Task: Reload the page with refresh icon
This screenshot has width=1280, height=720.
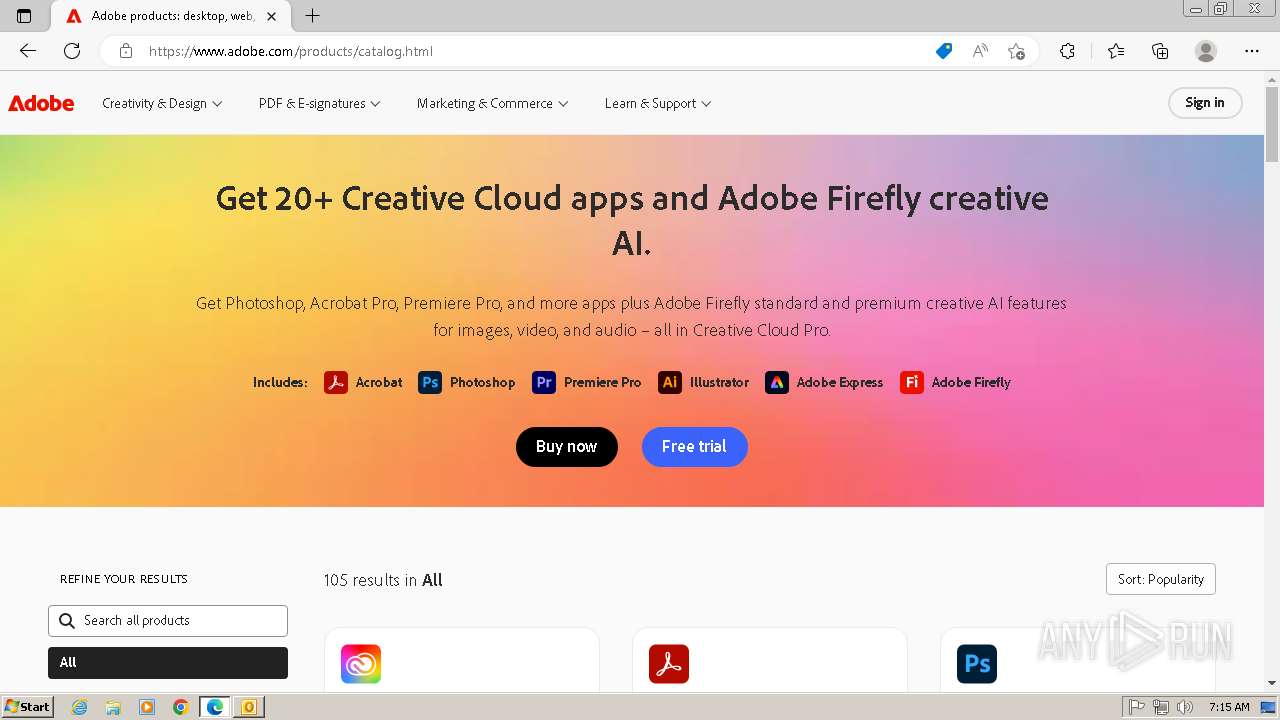Action: tap(72, 51)
